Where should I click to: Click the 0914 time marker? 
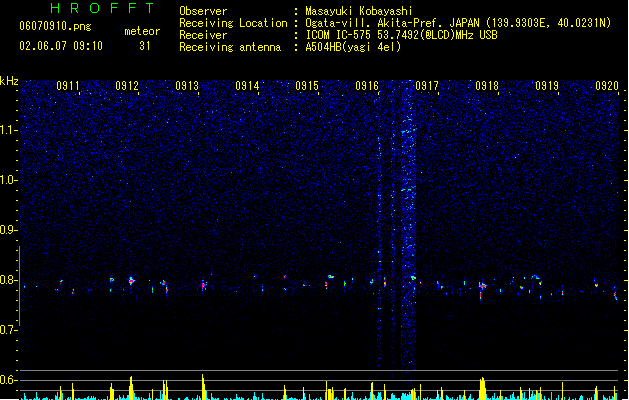click(x=247, y=86)
